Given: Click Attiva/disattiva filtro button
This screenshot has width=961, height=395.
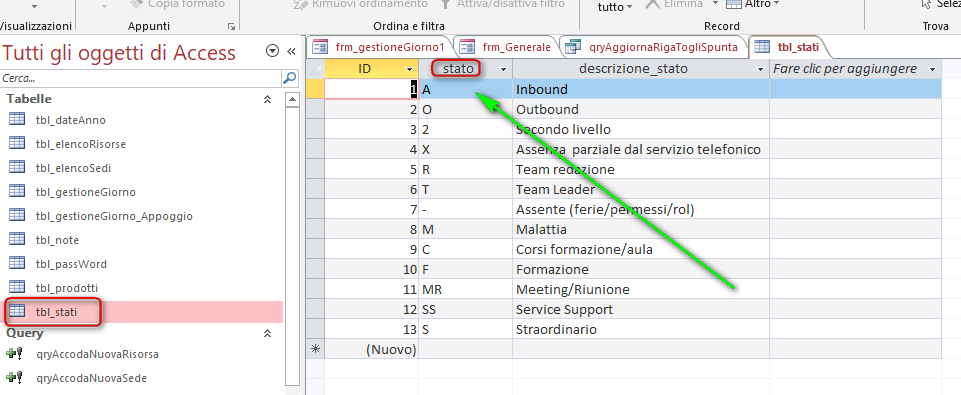Looking at the screenshot, I should (x=502, y=4).
